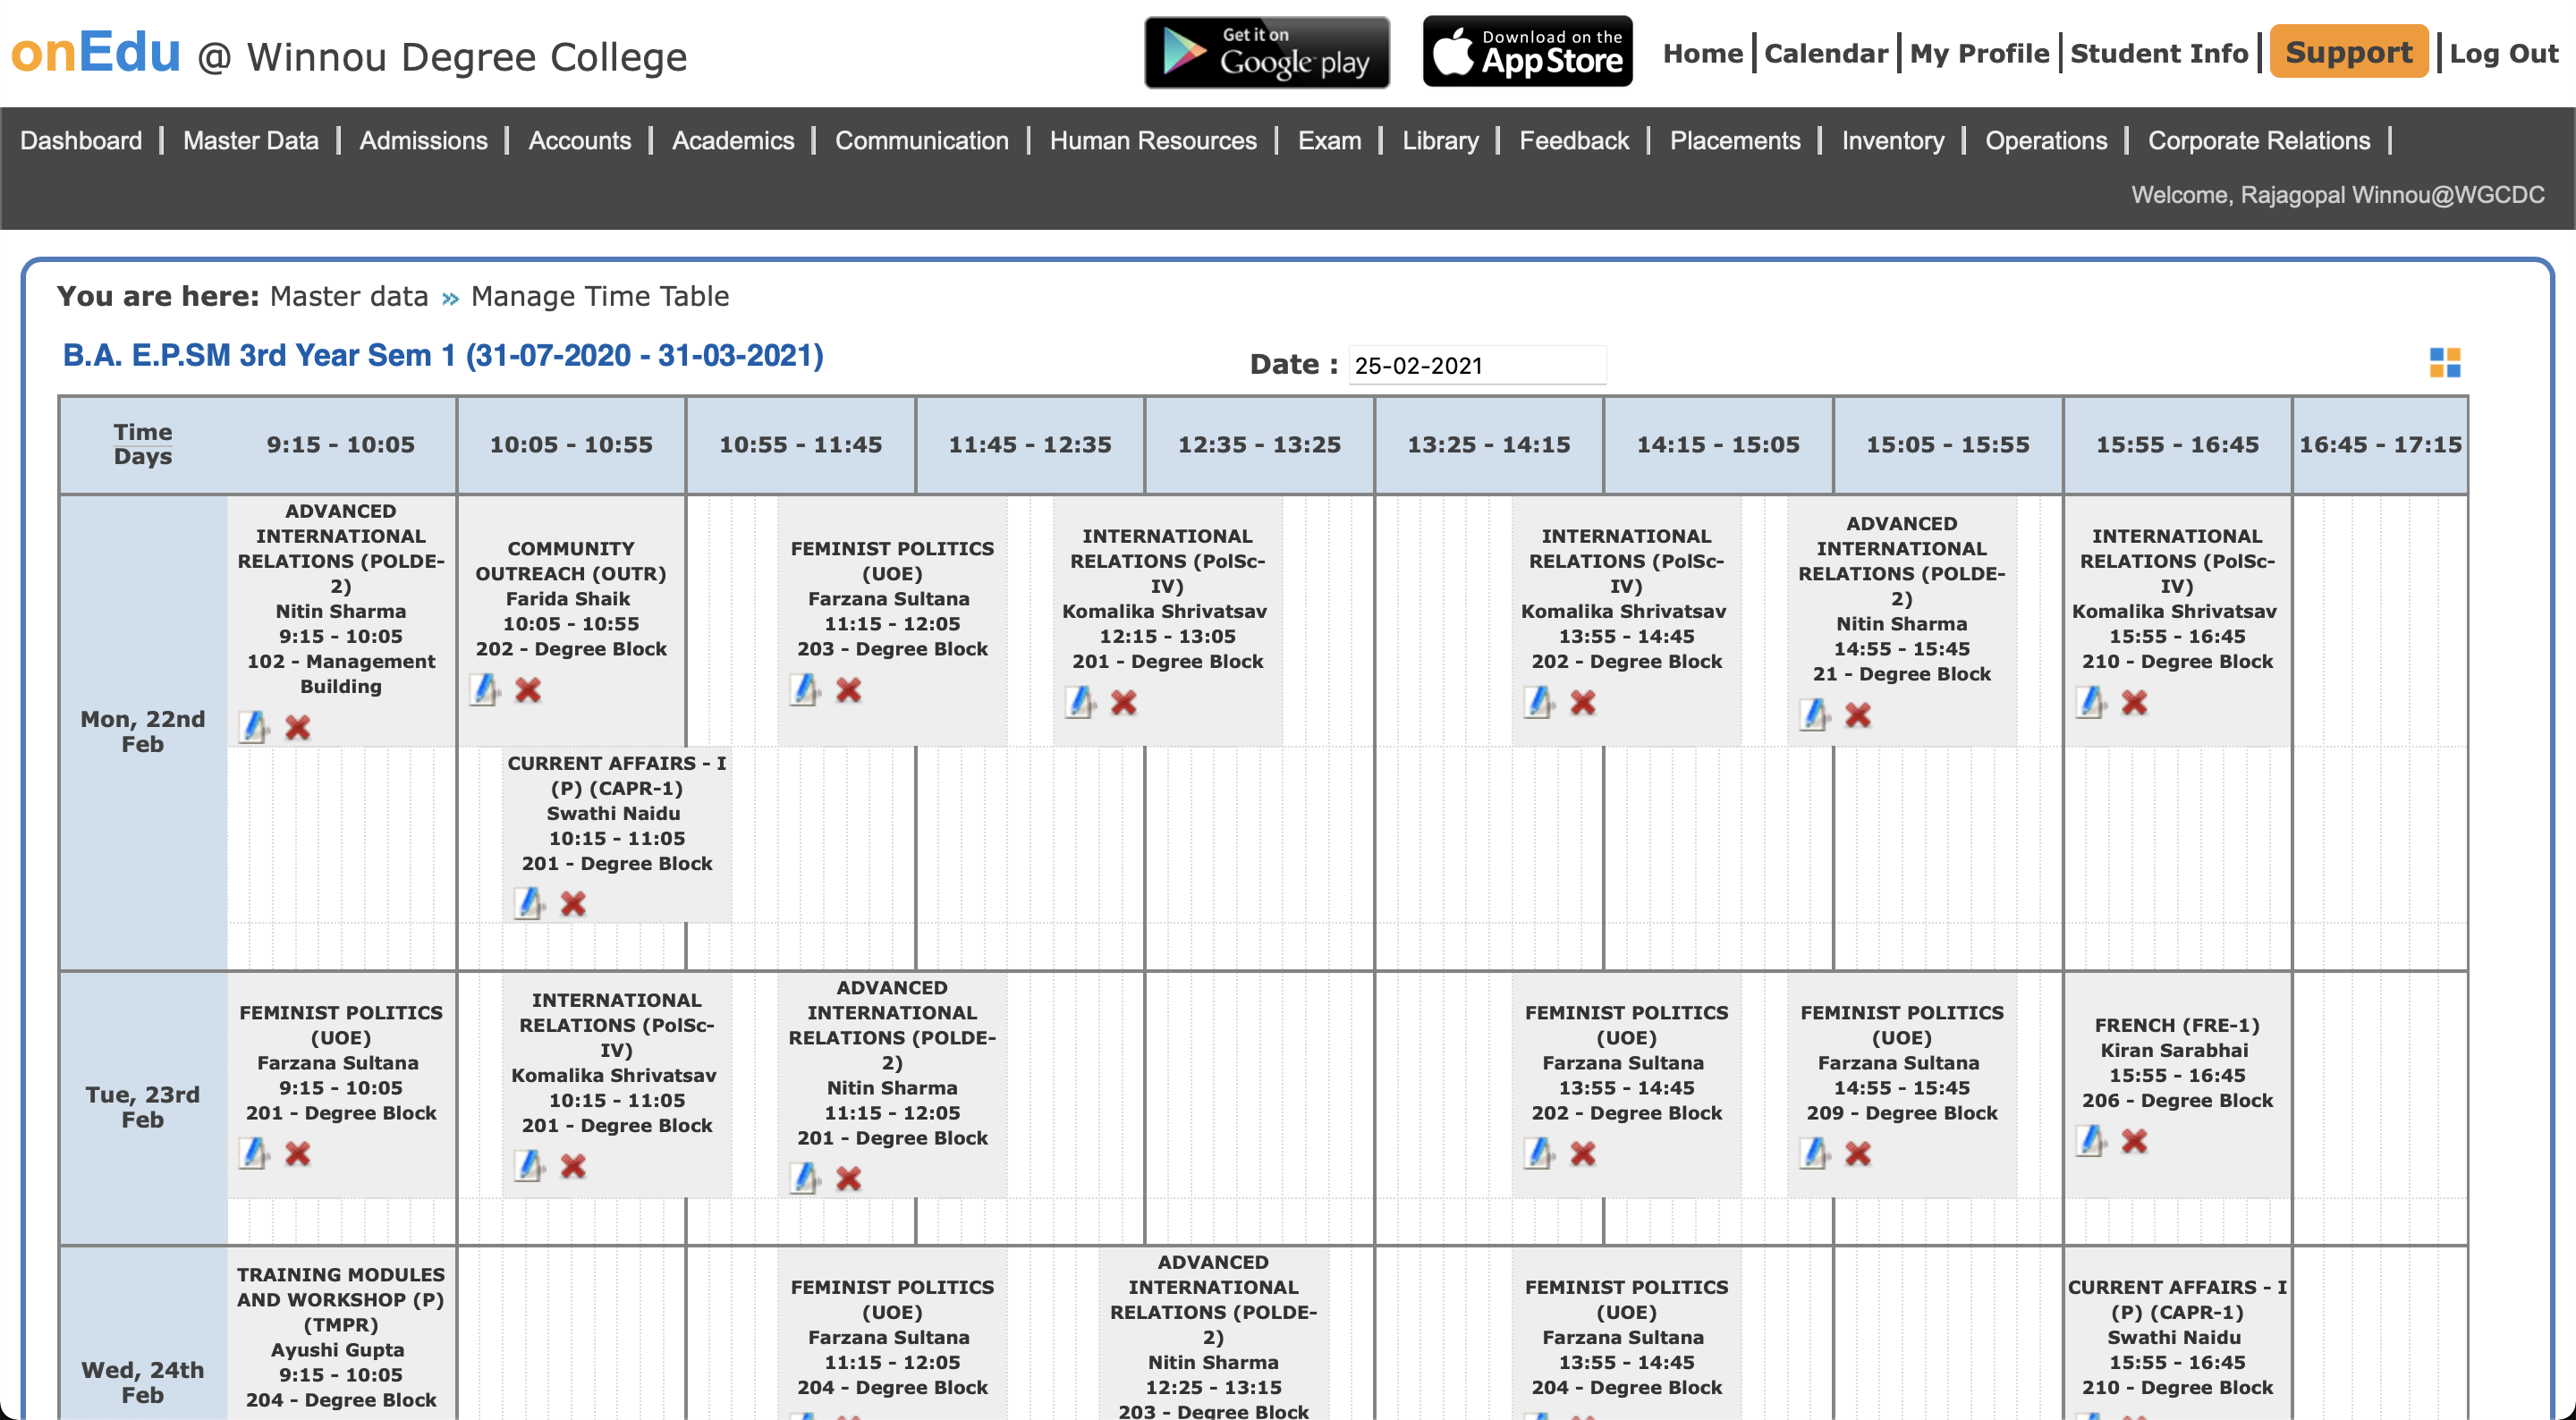Image resolution: width=2576 pixels, height=1420 pixels.
Task: Delete Monday 11:15 Feminist Politics entry
Action: (848, 690)
